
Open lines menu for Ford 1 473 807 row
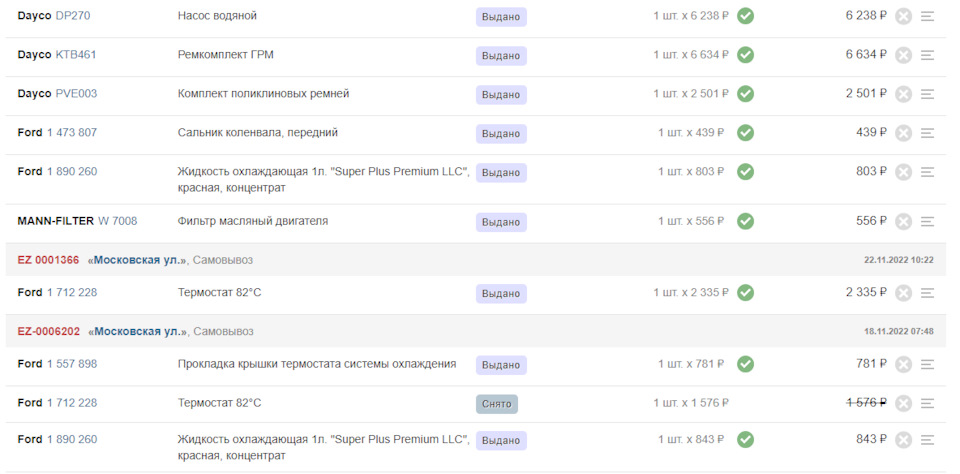point(928,133)
